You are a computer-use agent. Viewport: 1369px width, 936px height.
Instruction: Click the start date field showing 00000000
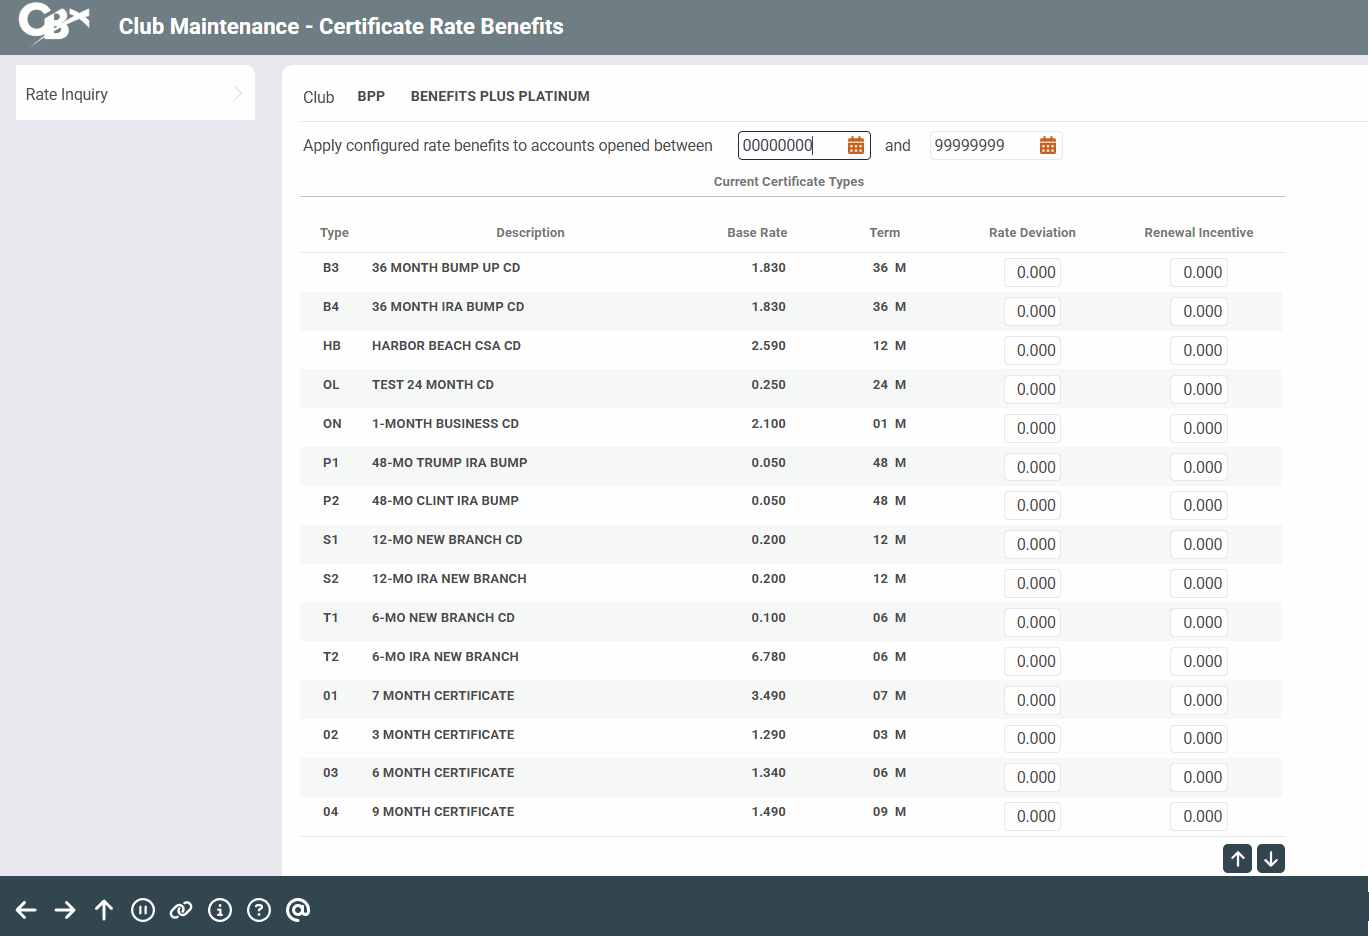tap(790, 146)
